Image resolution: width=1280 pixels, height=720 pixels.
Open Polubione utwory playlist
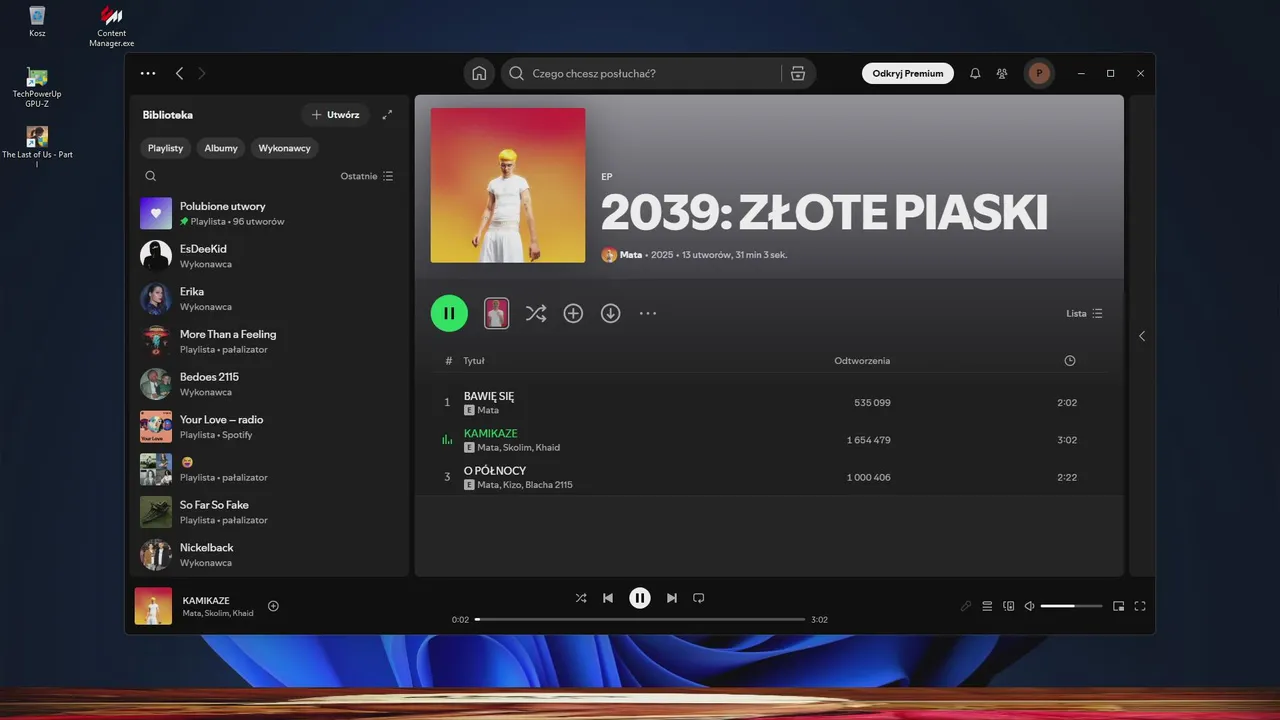[270, 213]
